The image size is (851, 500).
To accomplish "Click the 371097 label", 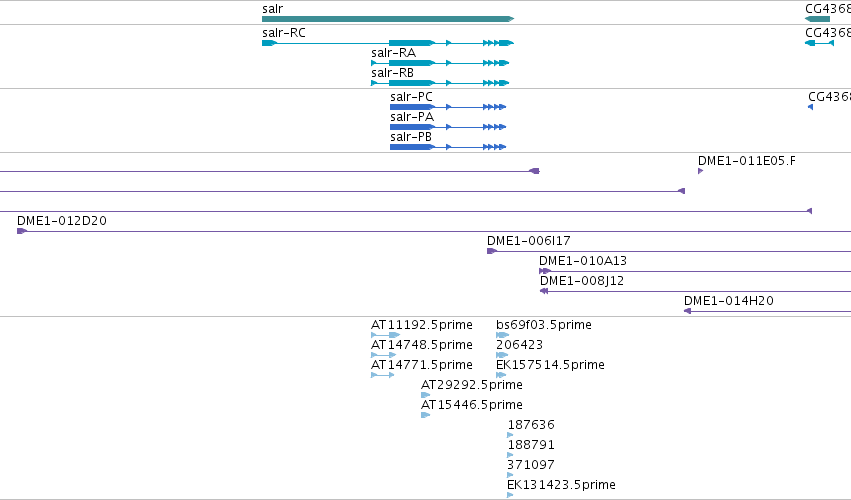I will [531, 465].
